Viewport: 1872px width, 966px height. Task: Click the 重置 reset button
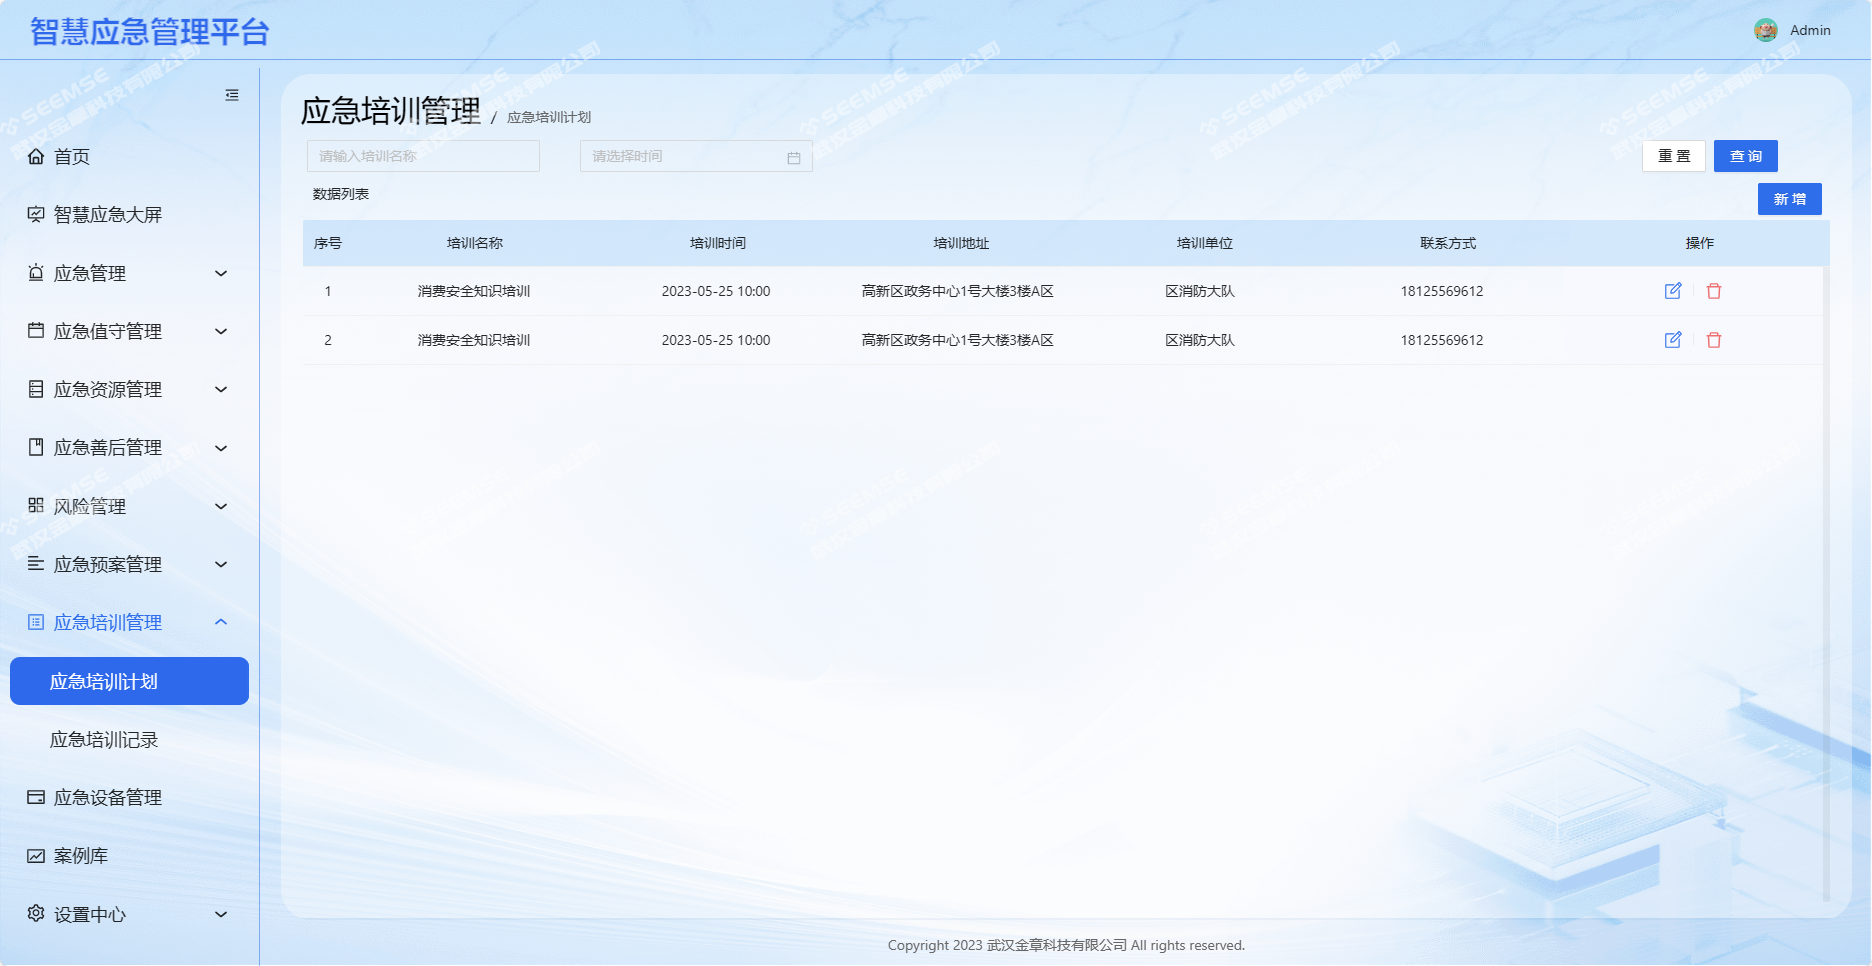(x=1674, y=156)
